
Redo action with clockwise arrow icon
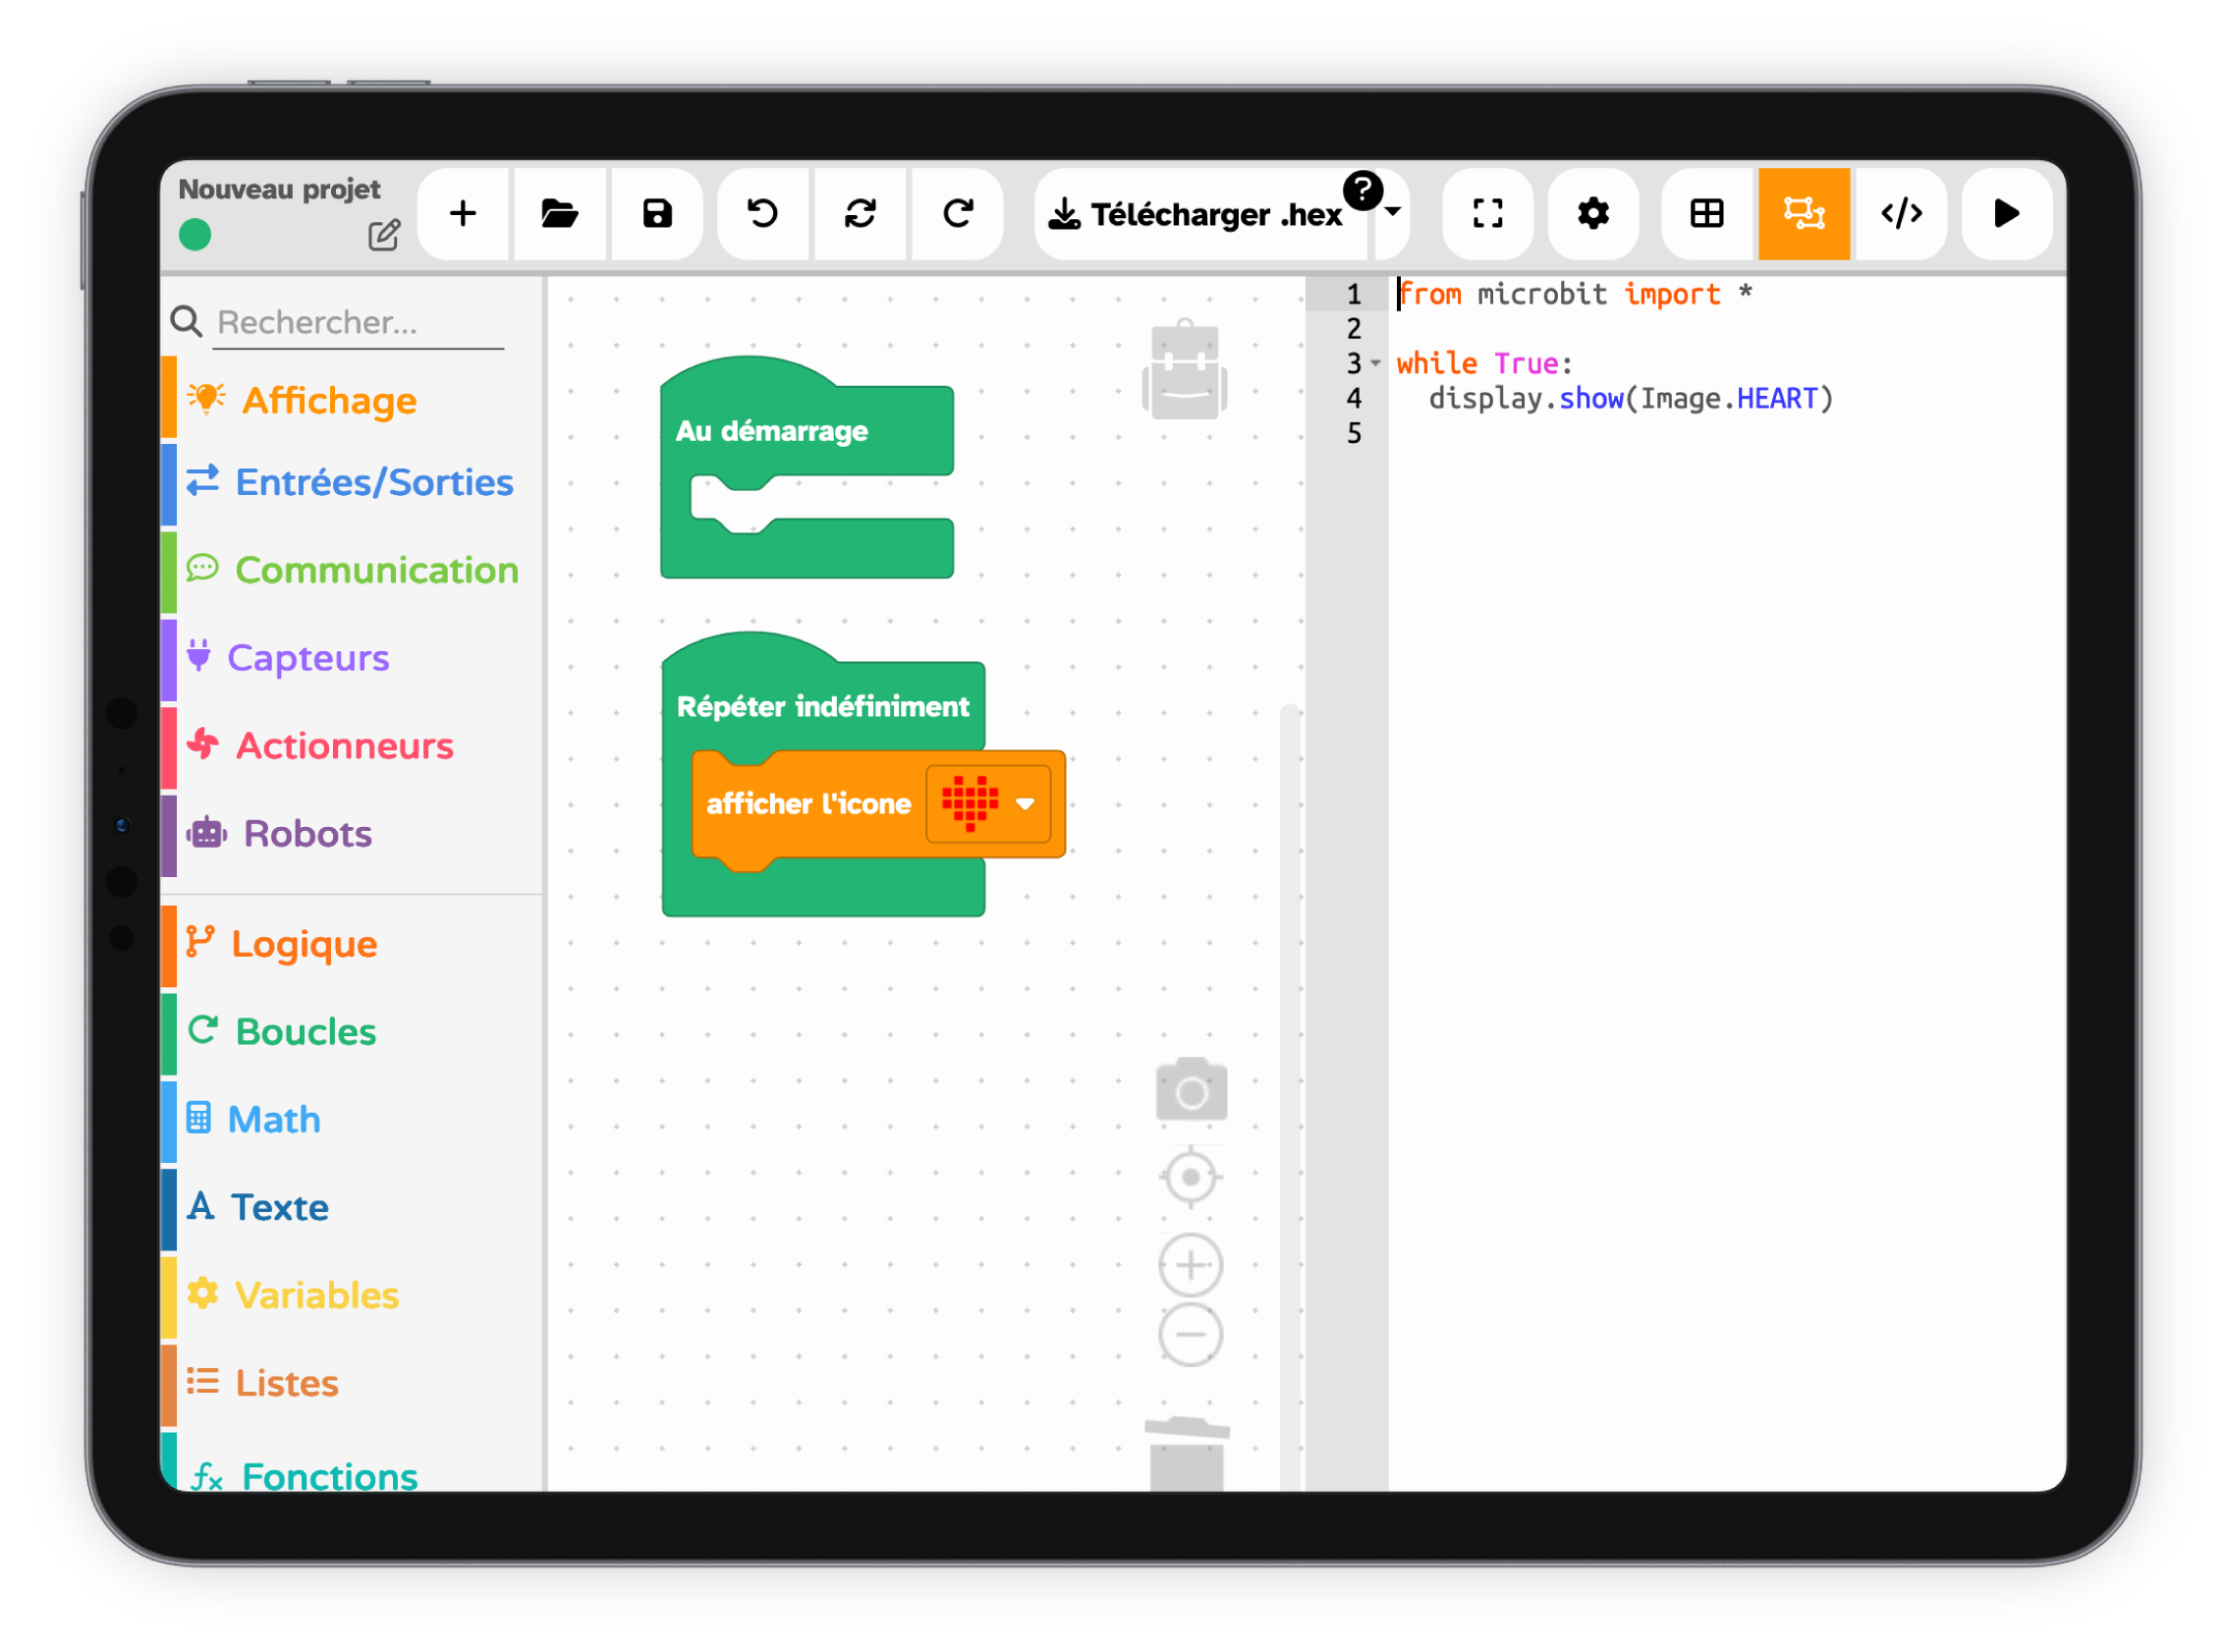(957, 213)
